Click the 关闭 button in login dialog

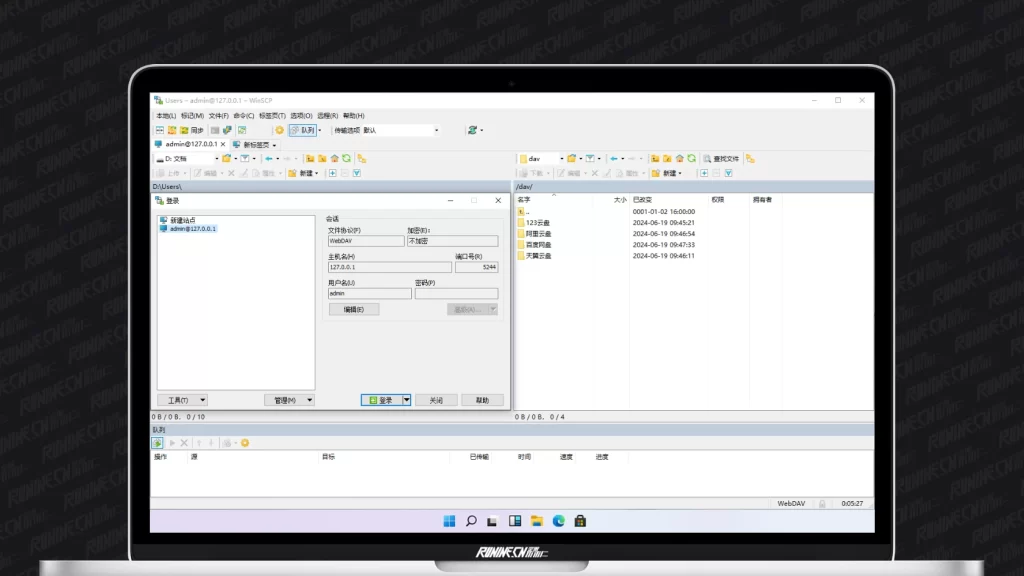[436, 400]
